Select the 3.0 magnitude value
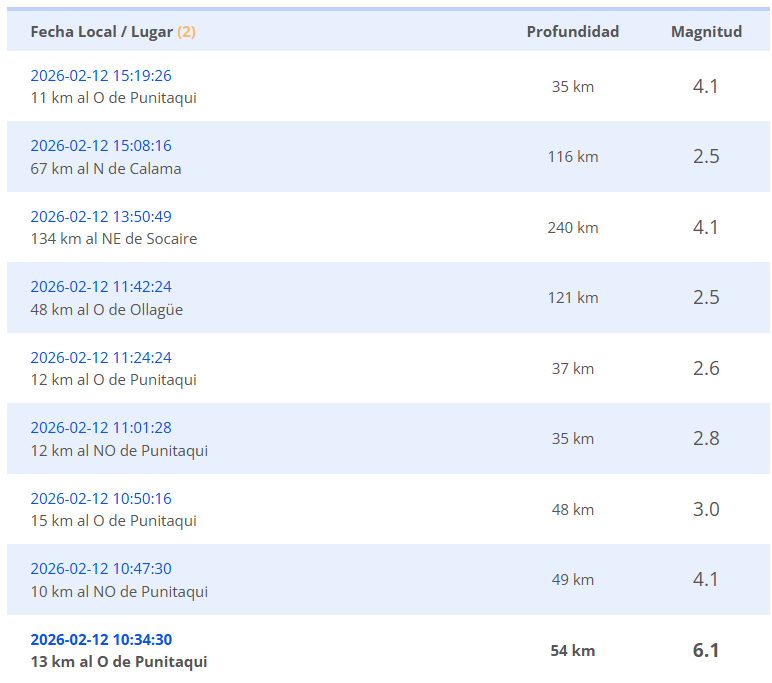 click(x=706, y=510)
